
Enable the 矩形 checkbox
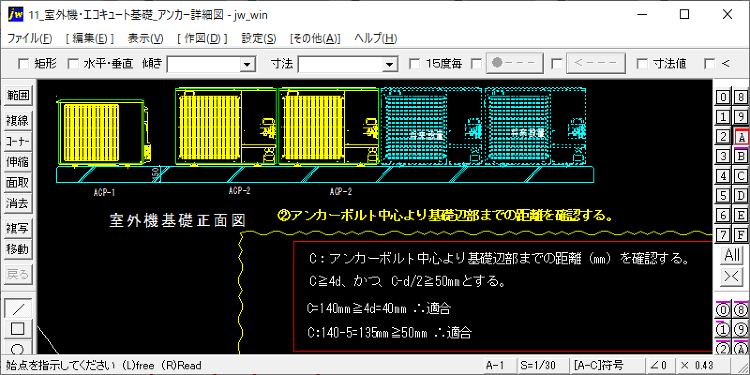[x=22, y=64]
